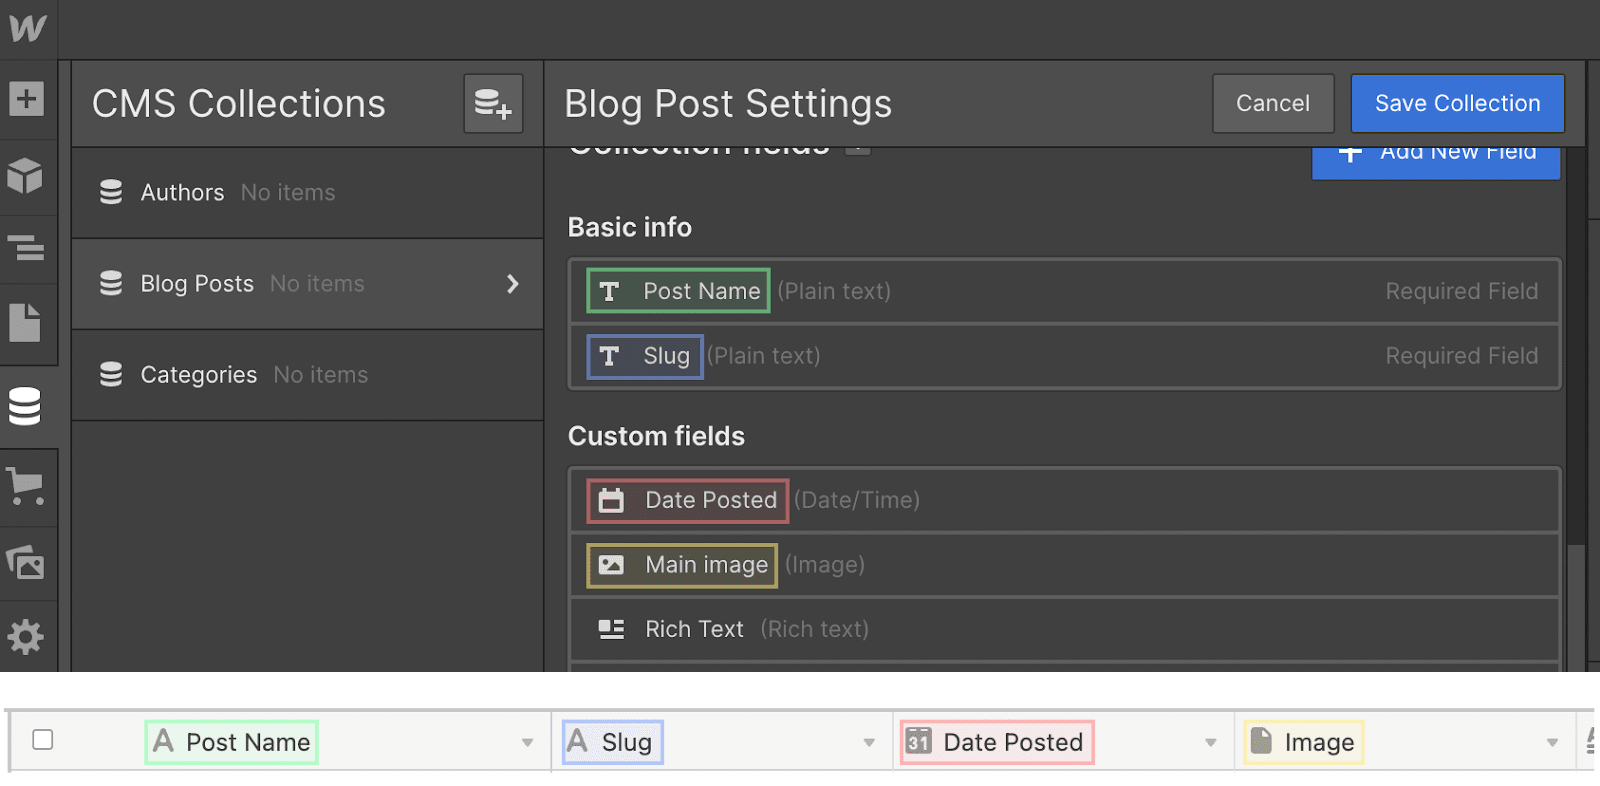Open the Date Posted column dropdown
1600x786 pixels.
[1211, 743]
